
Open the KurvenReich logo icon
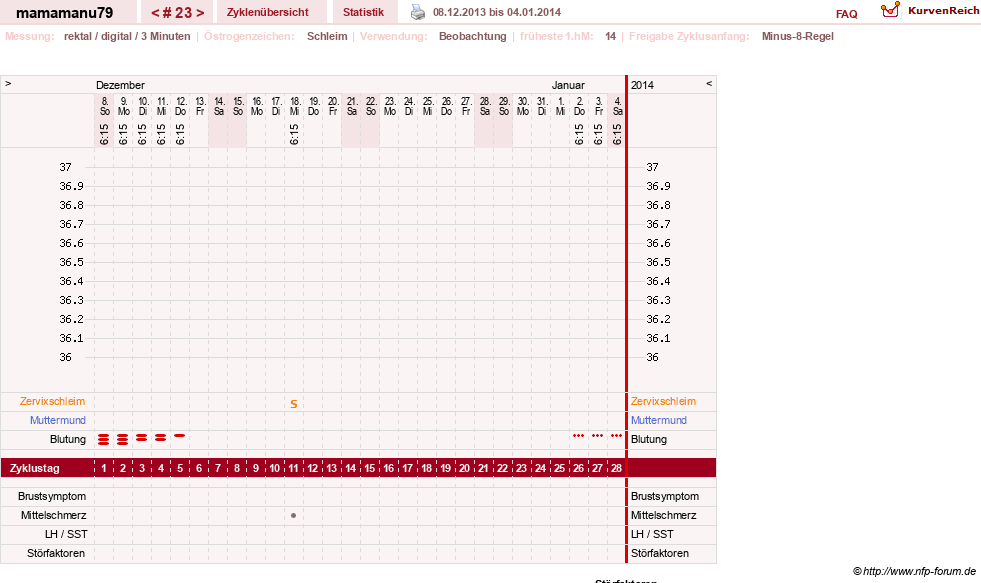[x=890, y=10]
